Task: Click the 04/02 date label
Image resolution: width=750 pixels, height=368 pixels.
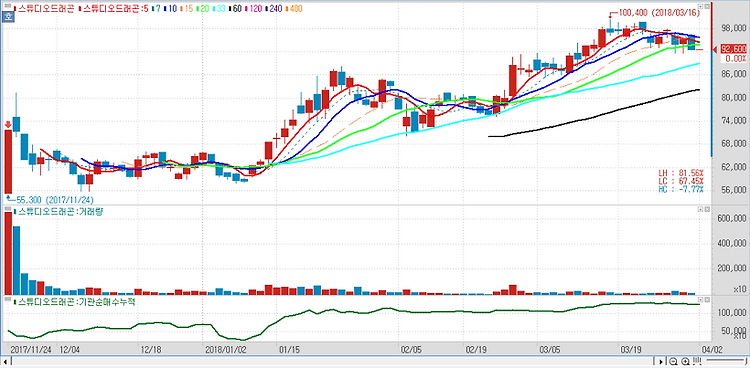Action: coord(711,349)
